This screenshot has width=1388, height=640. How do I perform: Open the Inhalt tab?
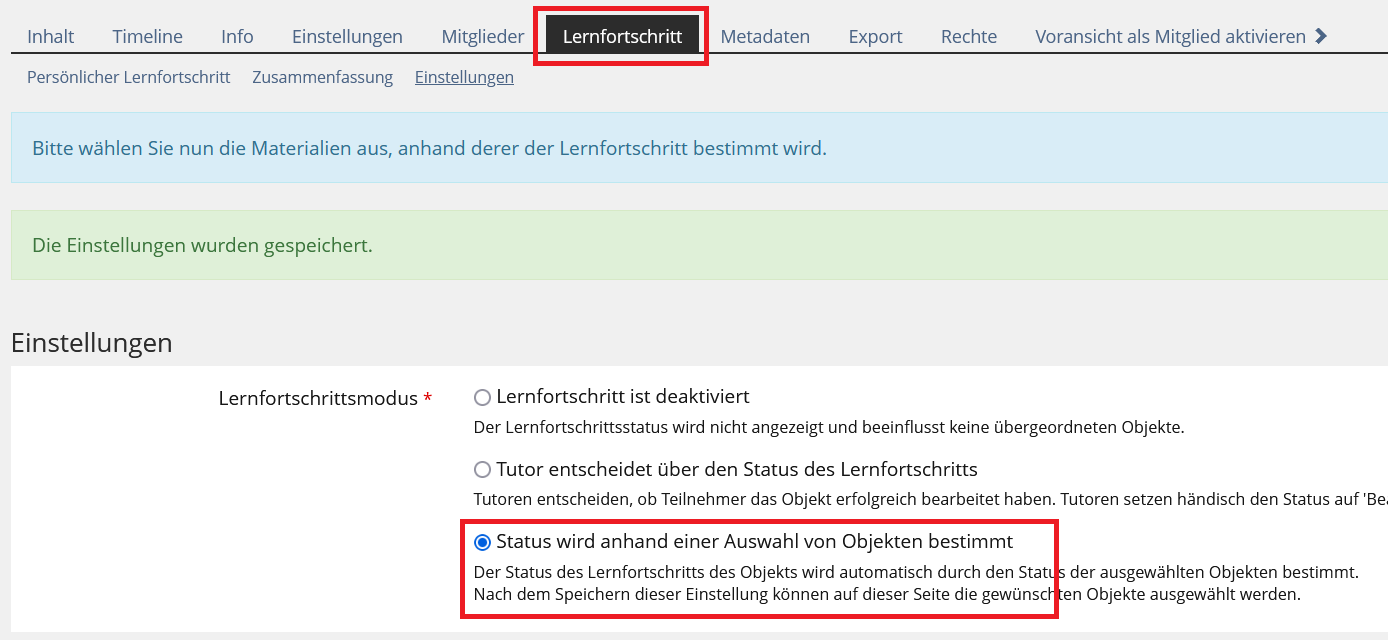51,37
